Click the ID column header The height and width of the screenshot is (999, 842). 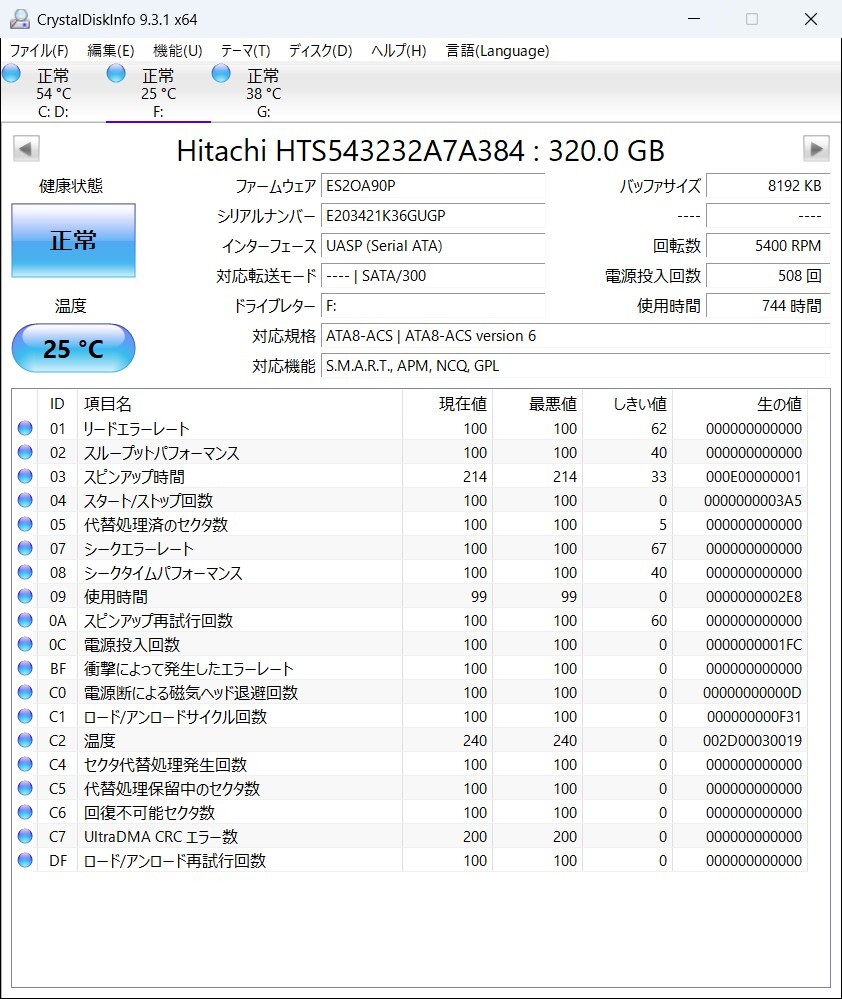[x=57, y=404]
